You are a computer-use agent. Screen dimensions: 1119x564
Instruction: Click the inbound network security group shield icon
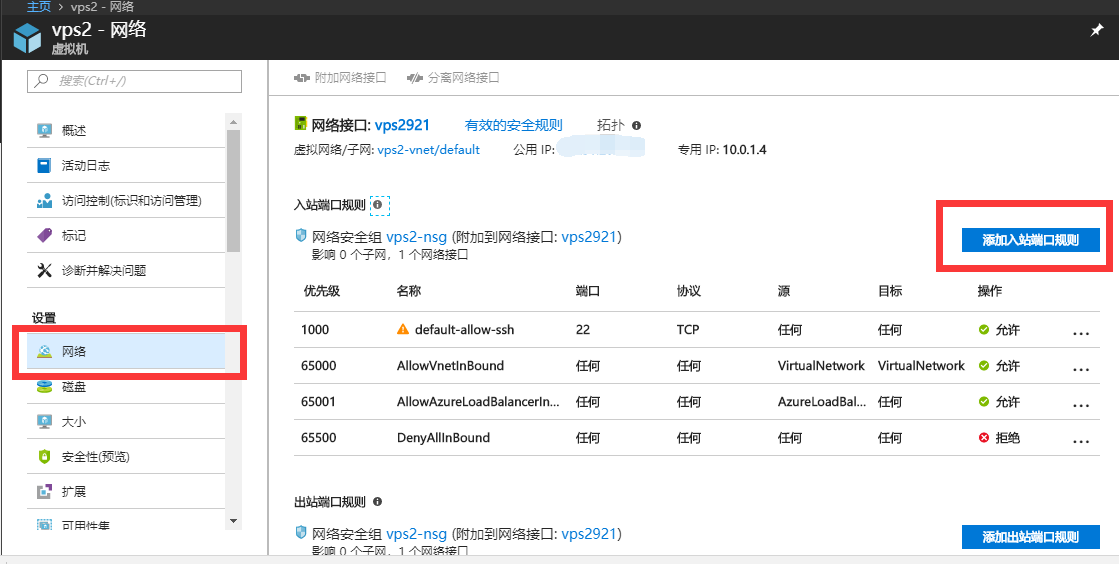[300, 236]
